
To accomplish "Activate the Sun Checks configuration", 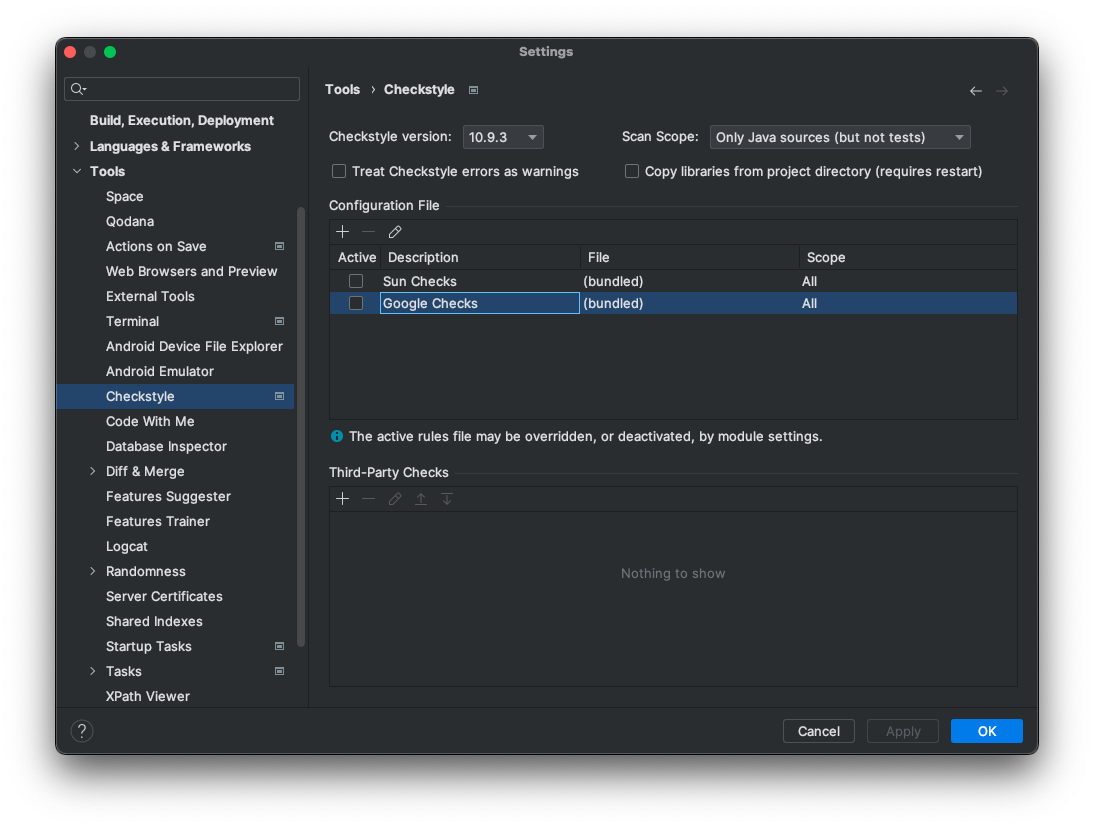I will click(356, 281).
